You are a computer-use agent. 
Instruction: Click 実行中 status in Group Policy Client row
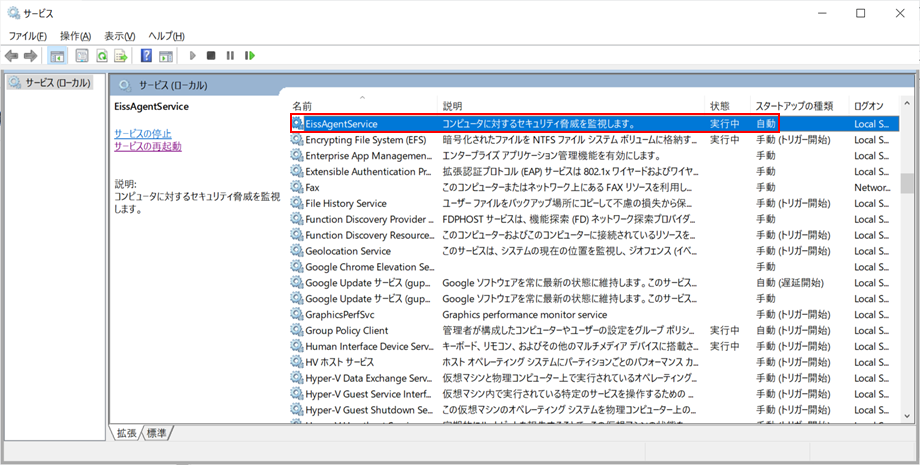click(725, 330)
